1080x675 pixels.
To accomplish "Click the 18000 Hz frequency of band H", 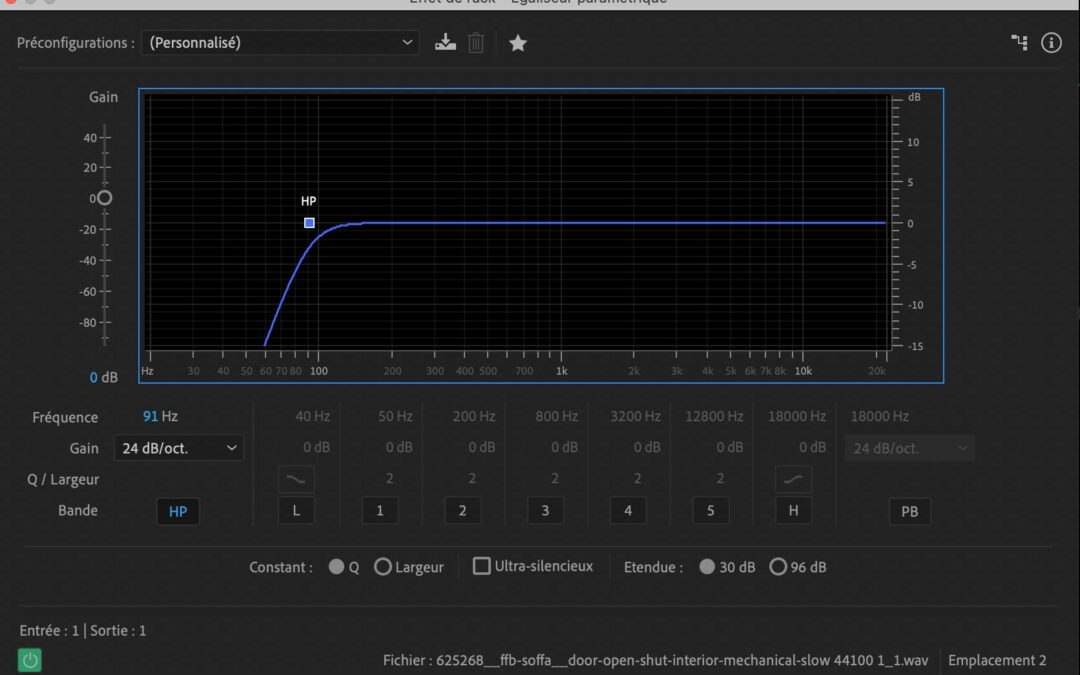I will [797, 416].
